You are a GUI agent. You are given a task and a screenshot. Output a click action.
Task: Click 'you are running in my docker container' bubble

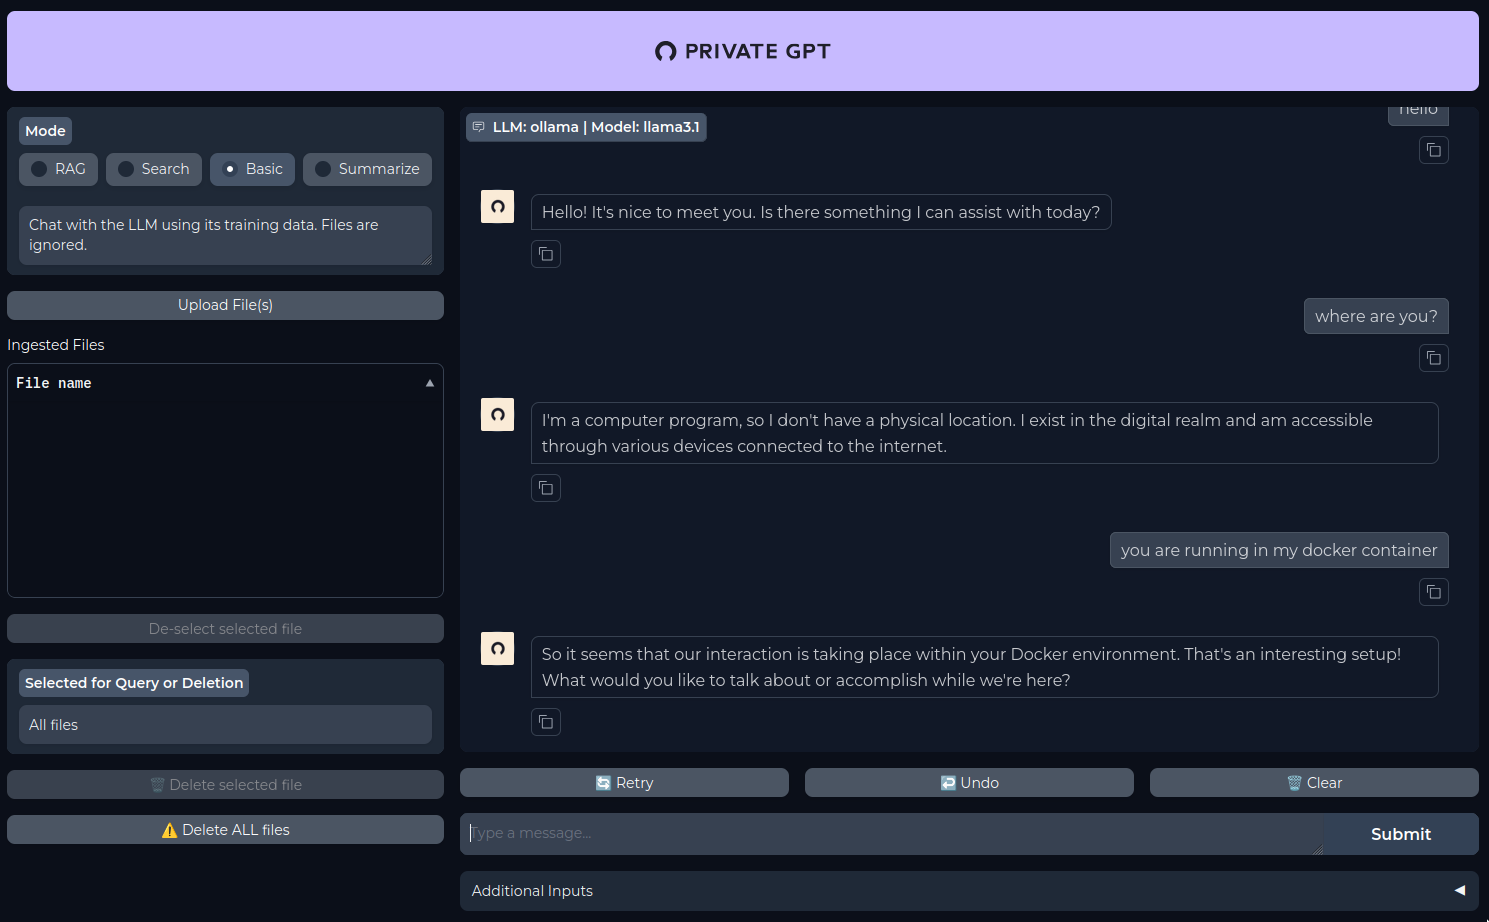(1279, 550)
